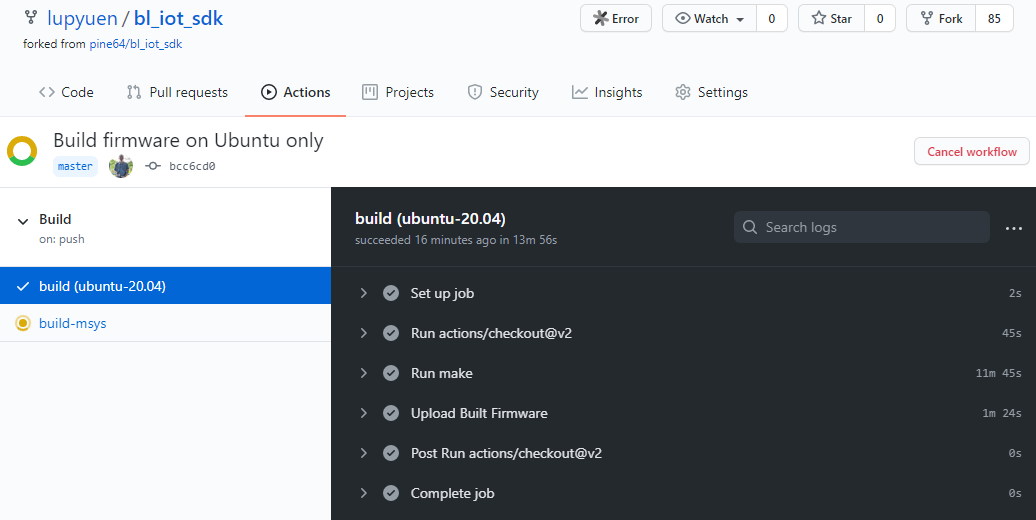Expand the Upload Built Firmware step

pyautogui.click(x=363, y=413)
